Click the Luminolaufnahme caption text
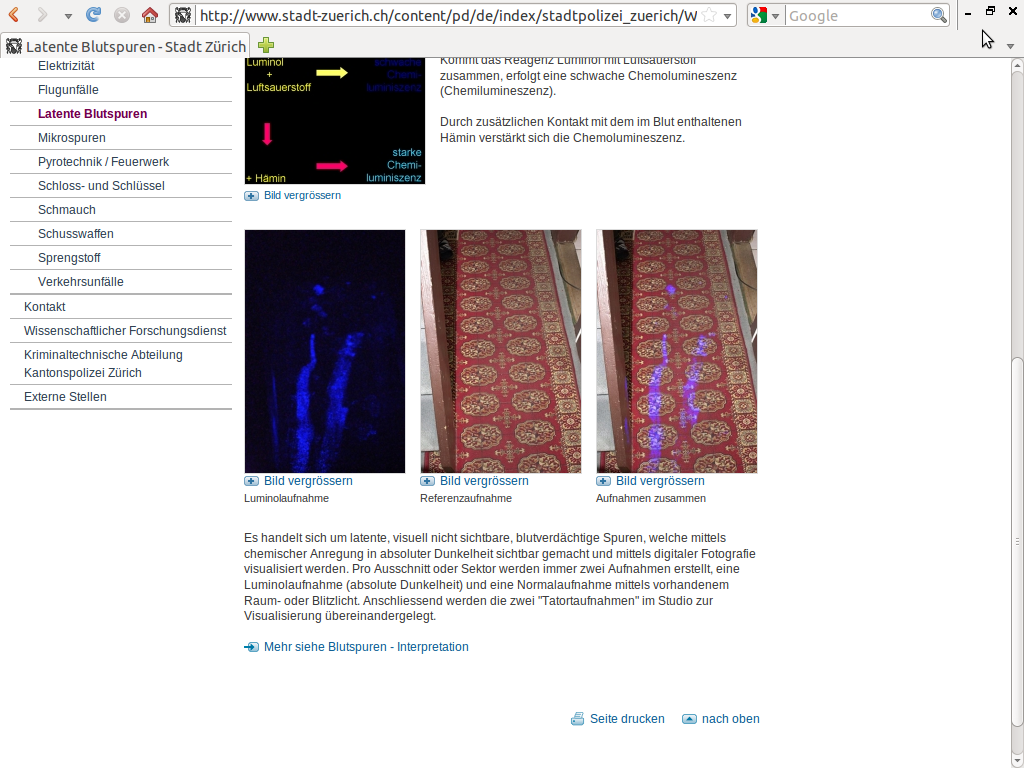Image resolution: width=1024 pixels, height=768 pixels. 286,499
